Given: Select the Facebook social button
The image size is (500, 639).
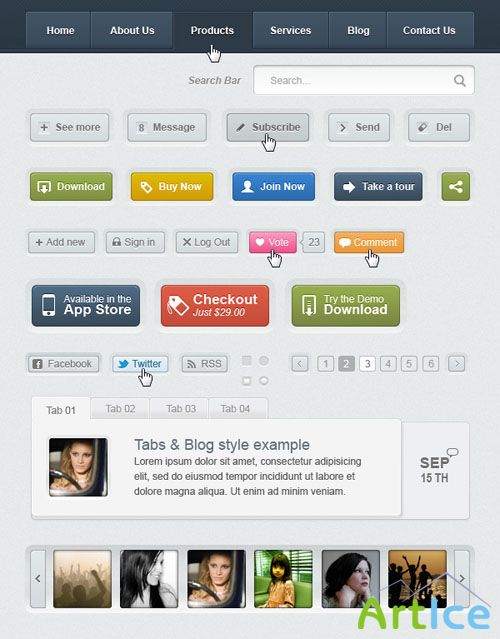Looking at the screenshot, I should pyautogui.click(x=64, y=364).
